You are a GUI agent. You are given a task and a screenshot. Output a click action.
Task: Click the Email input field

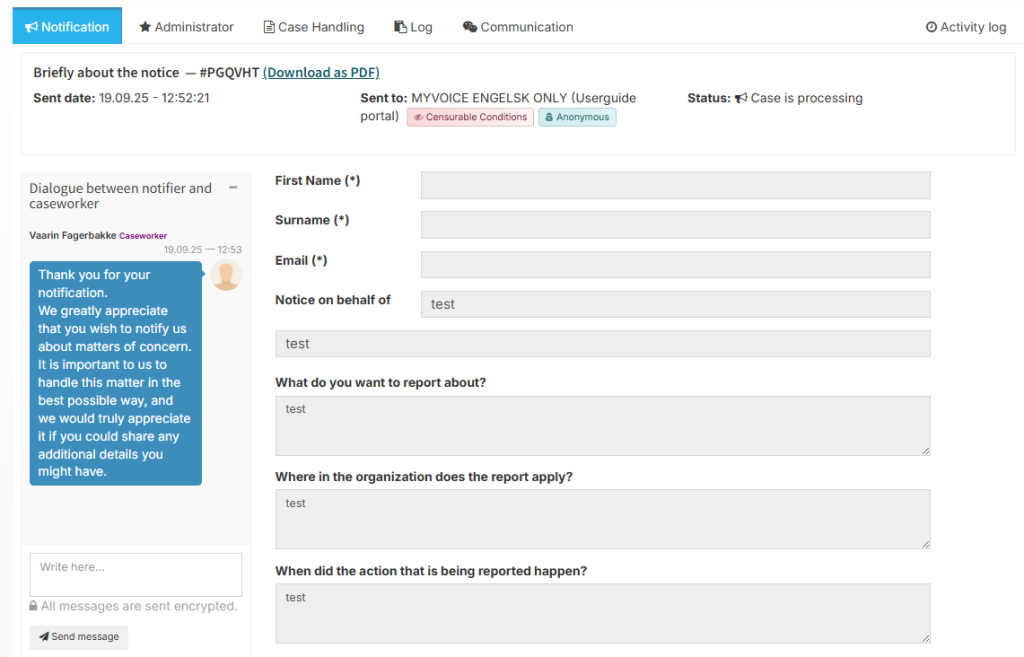(675, 264)
